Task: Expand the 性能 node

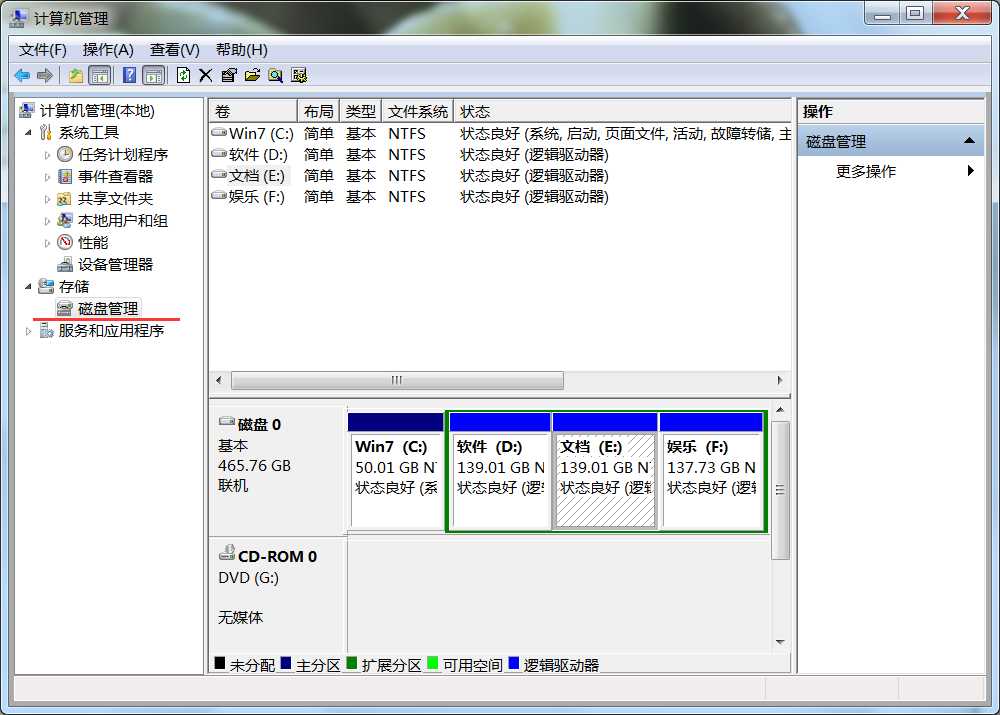Action: coord(47,243)
